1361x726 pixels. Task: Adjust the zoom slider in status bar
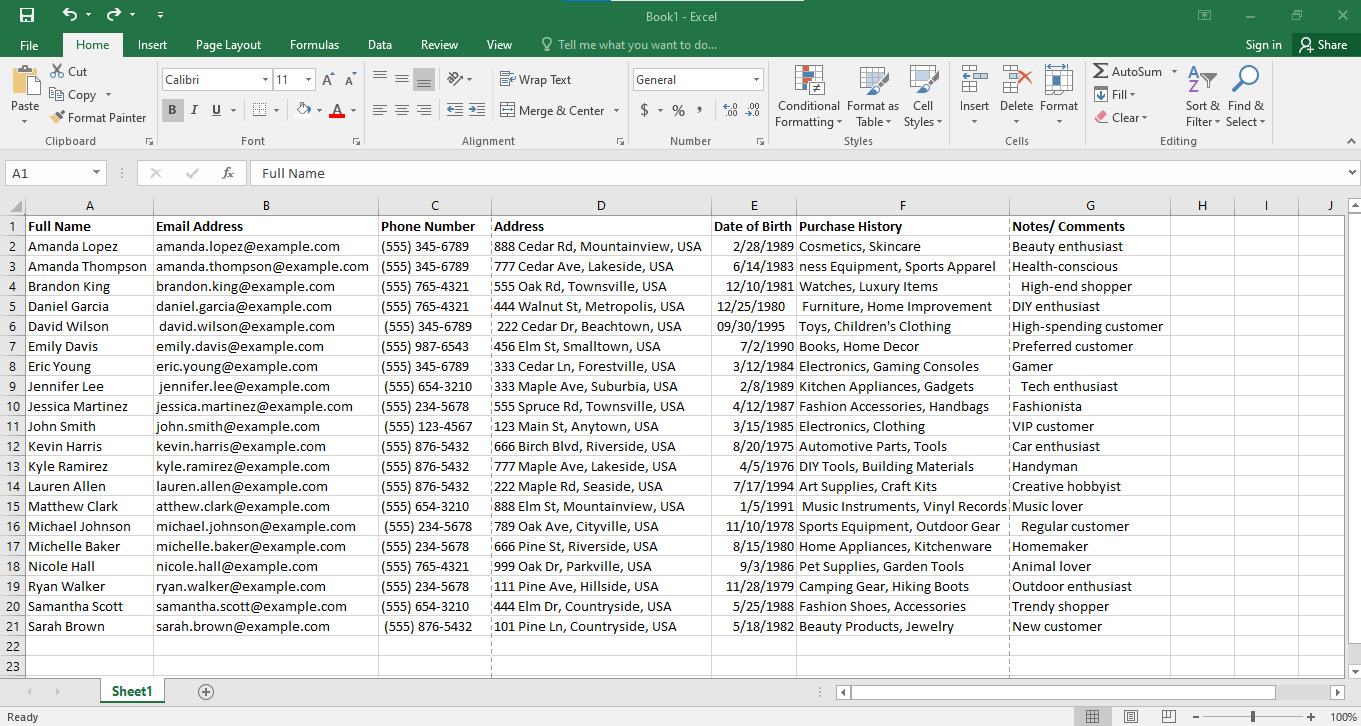click(1253, 717)
